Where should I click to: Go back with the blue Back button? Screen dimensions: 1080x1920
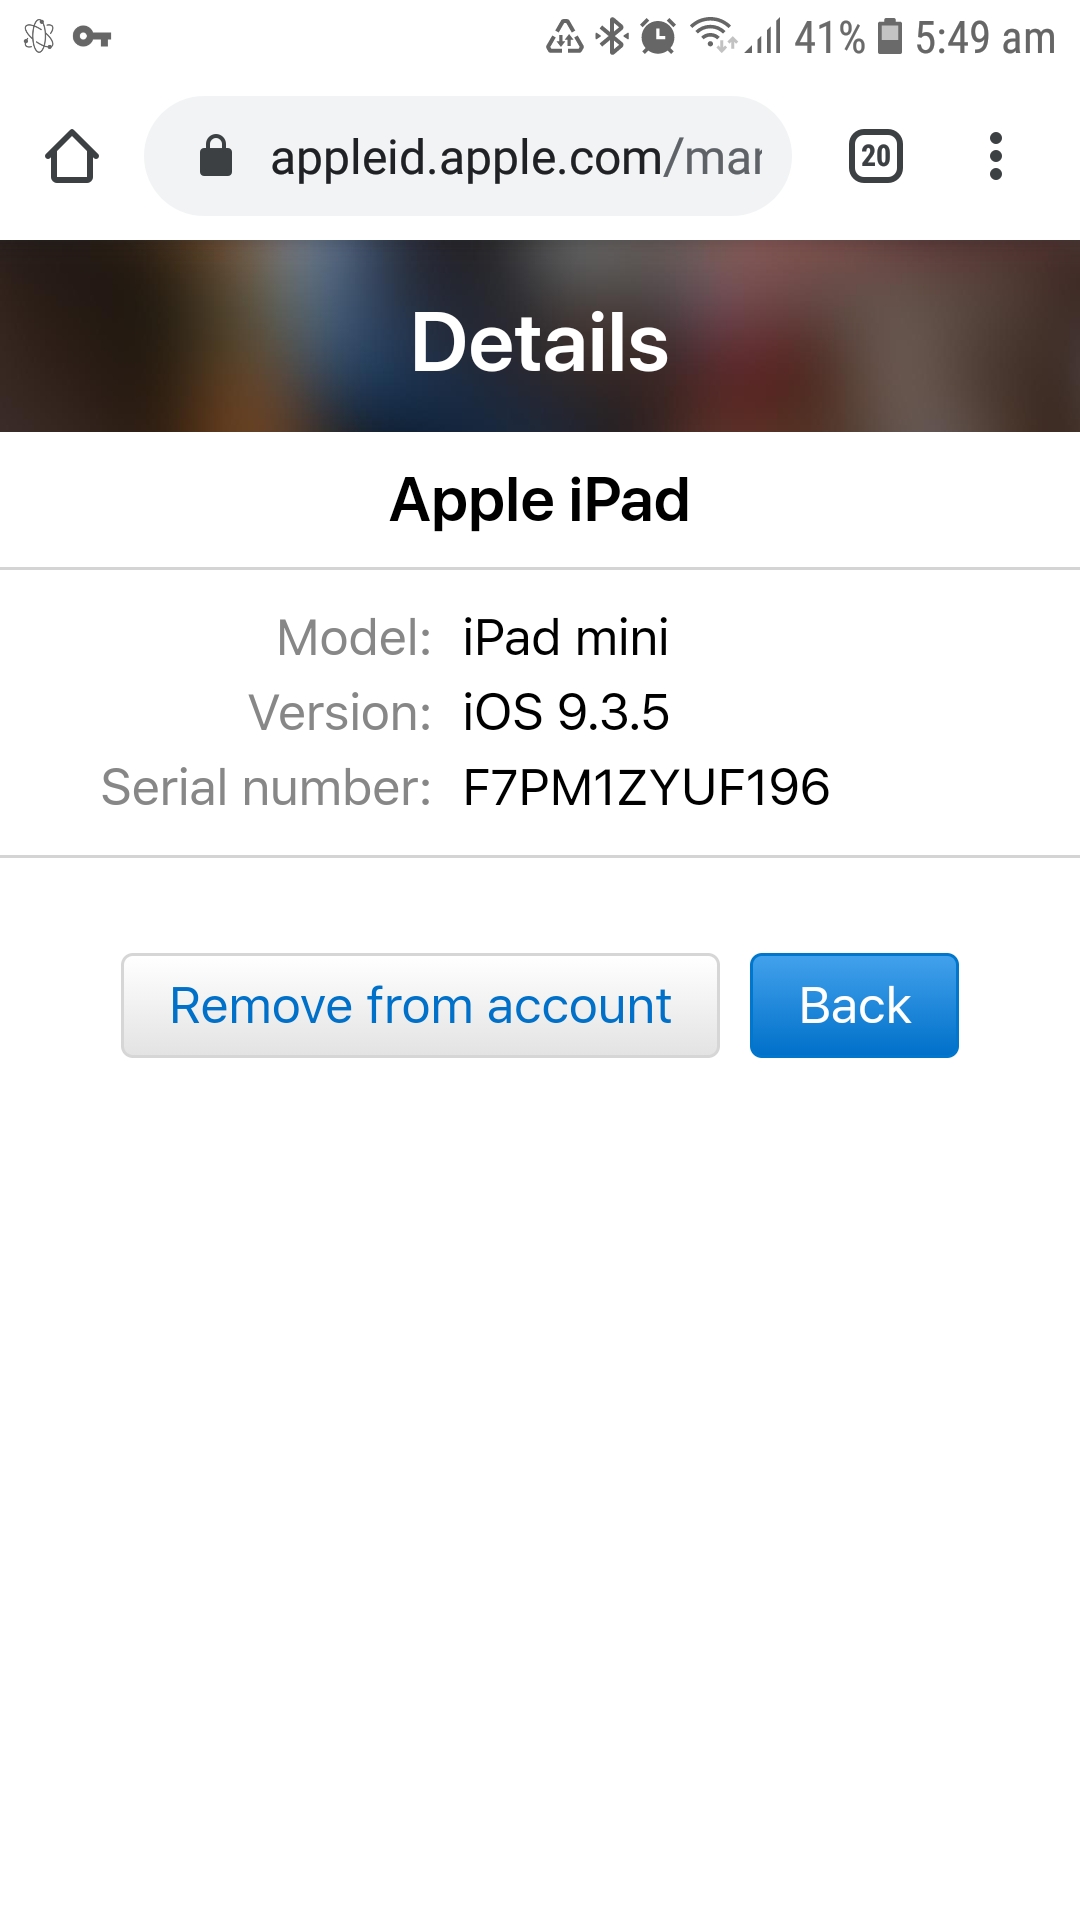(854, 1005)
